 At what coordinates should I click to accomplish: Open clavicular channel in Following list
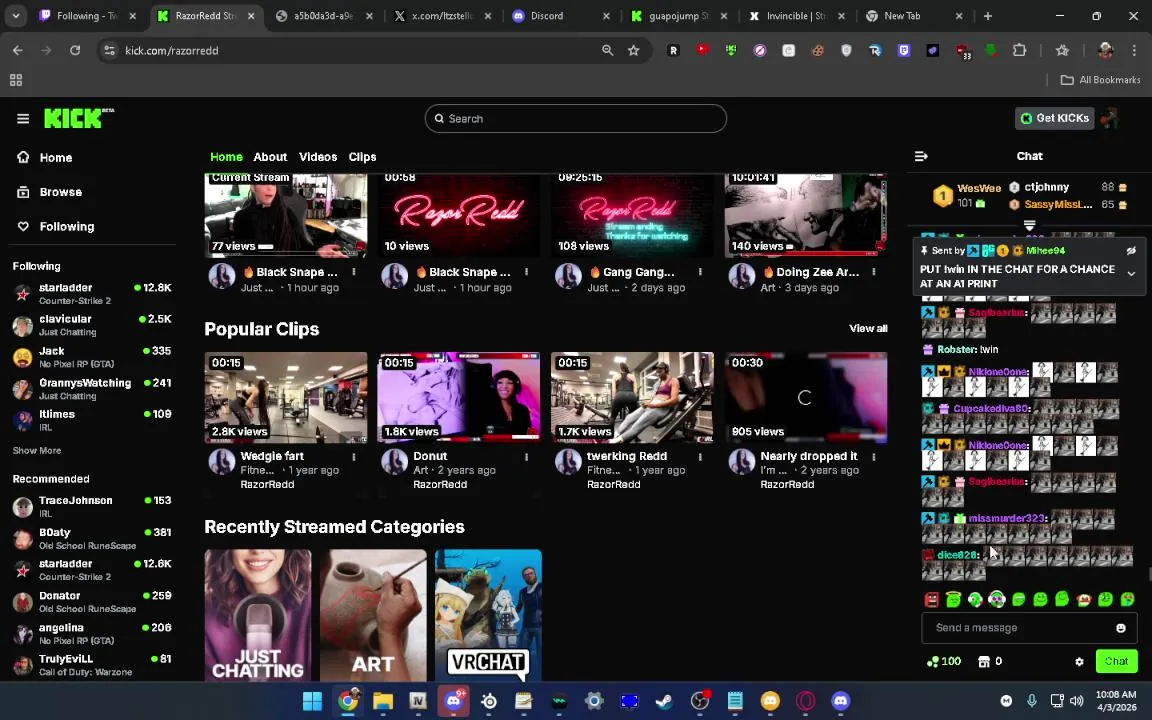pos(92,325)
